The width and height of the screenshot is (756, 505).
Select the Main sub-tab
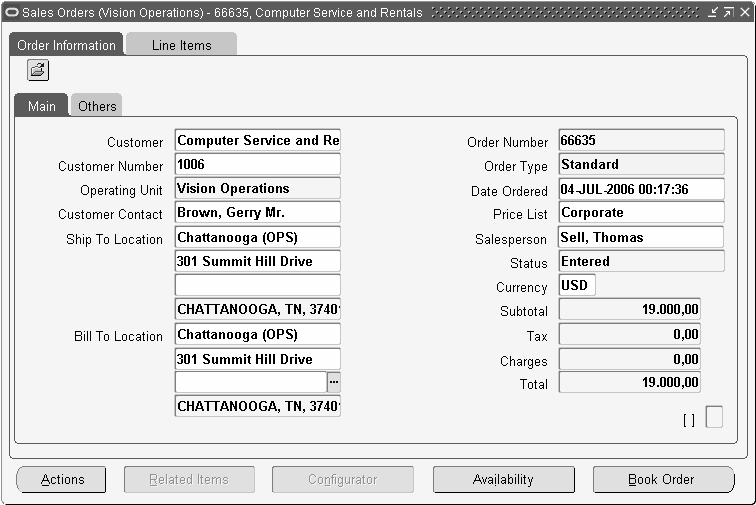pyautogui.click(x=41, y=106)
